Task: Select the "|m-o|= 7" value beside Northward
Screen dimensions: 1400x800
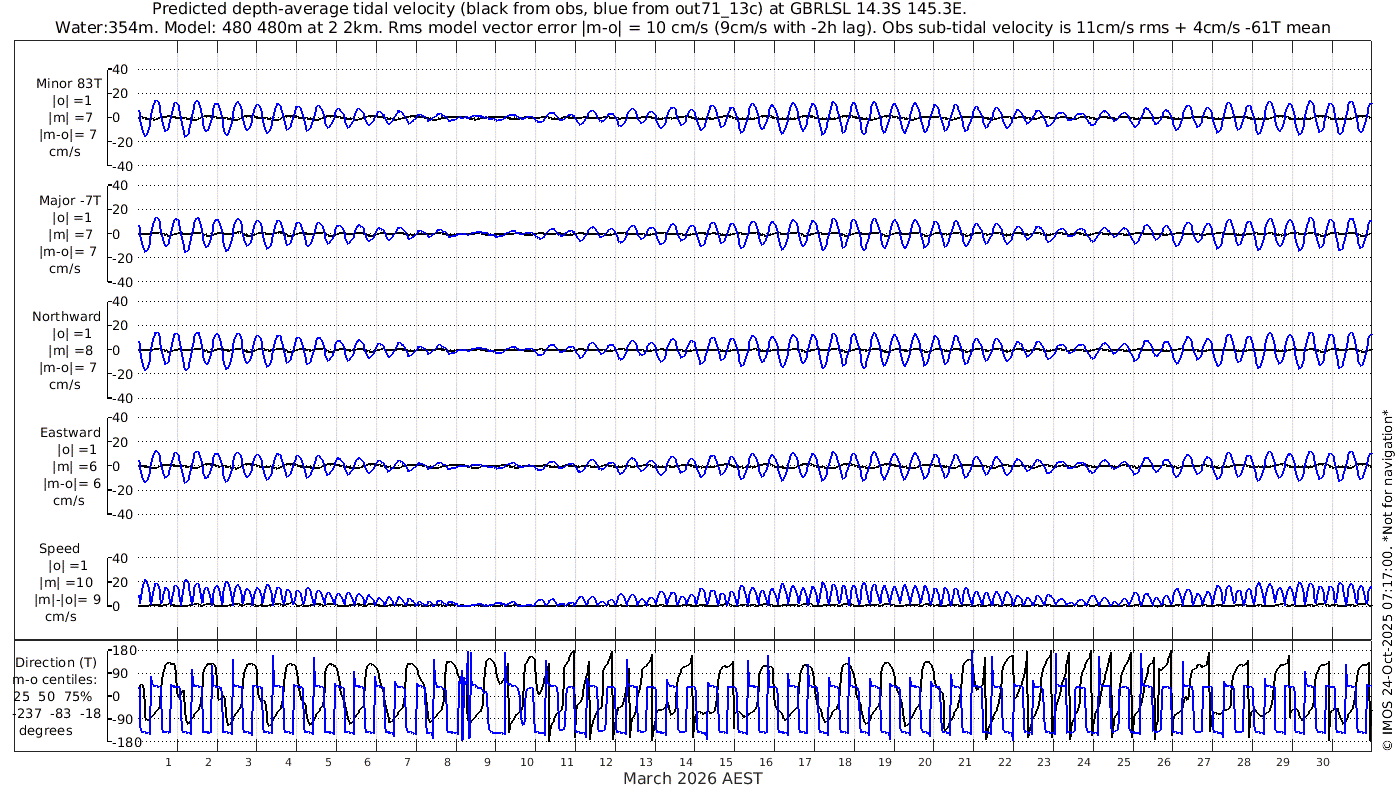Action: pos(68,368)
